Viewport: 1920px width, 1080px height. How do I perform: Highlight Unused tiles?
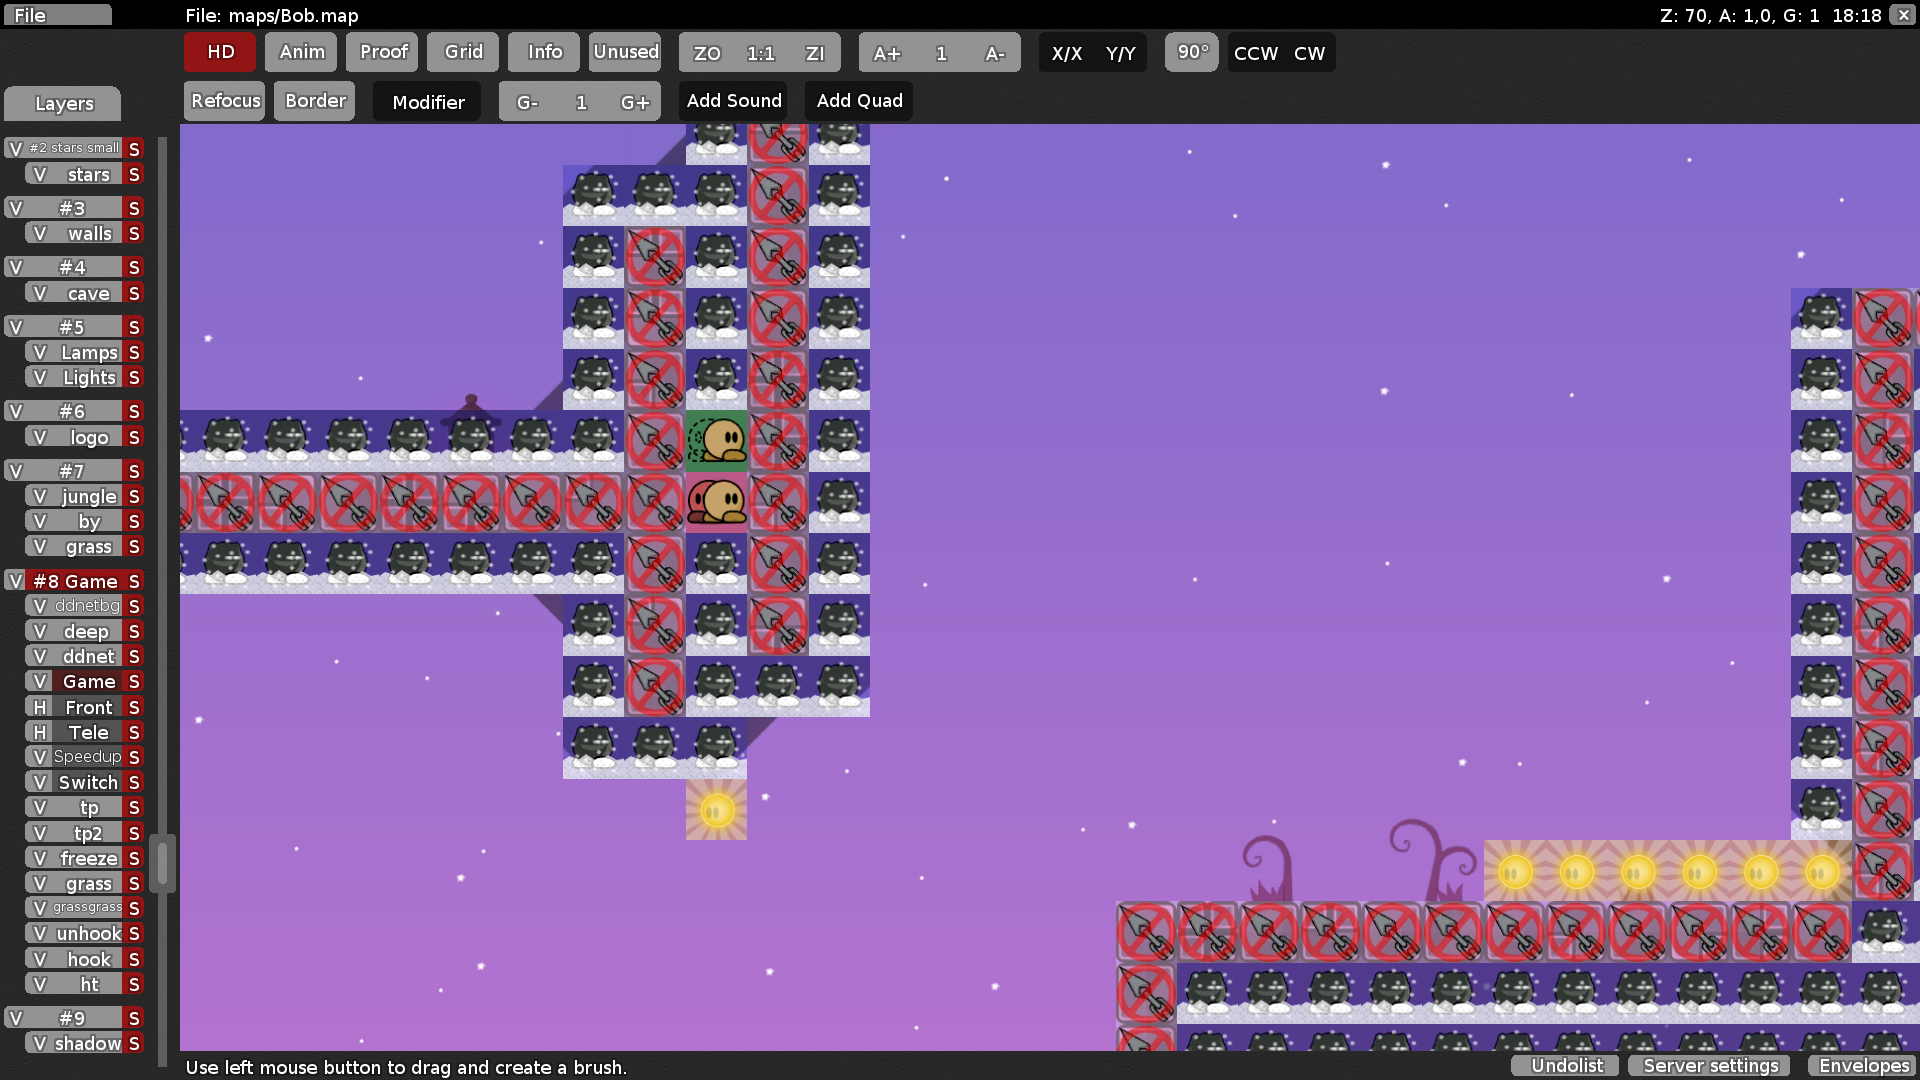tap(625, 52)
